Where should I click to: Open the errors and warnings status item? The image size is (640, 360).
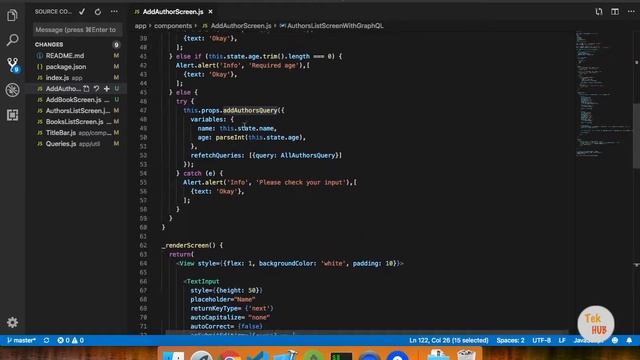tap(71, 340)
